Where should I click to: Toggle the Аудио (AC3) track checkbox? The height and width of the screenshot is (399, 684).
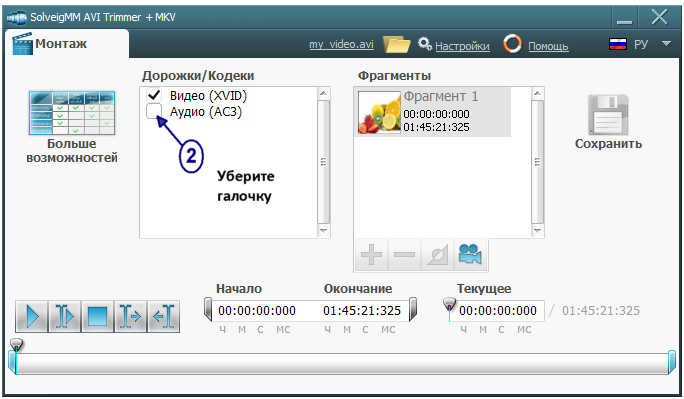pos(154,111)
